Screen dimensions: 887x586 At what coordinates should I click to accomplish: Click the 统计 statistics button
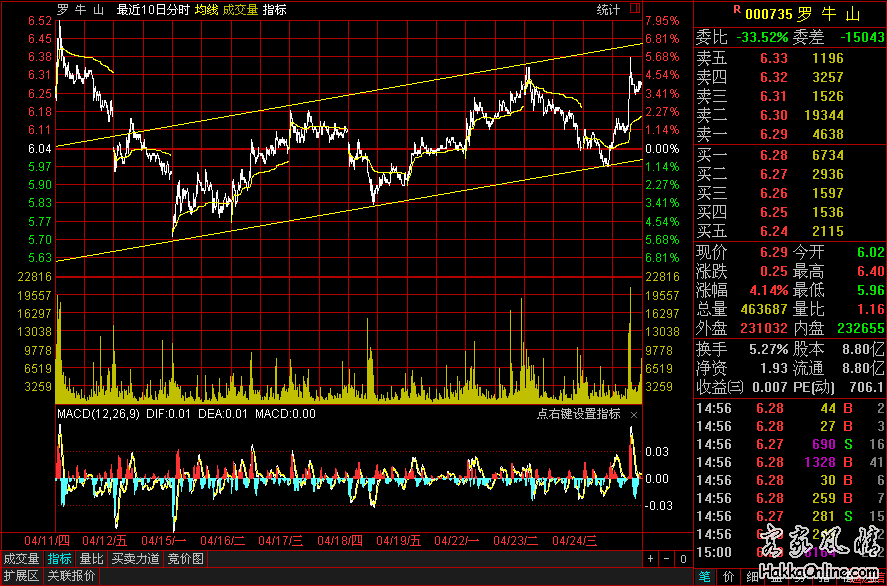click(608, 10)
